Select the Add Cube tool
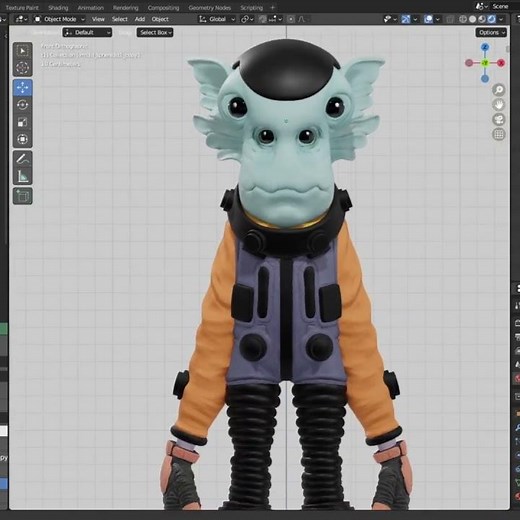520x520 pixels. pyautogui.click(x=22, y=196)
